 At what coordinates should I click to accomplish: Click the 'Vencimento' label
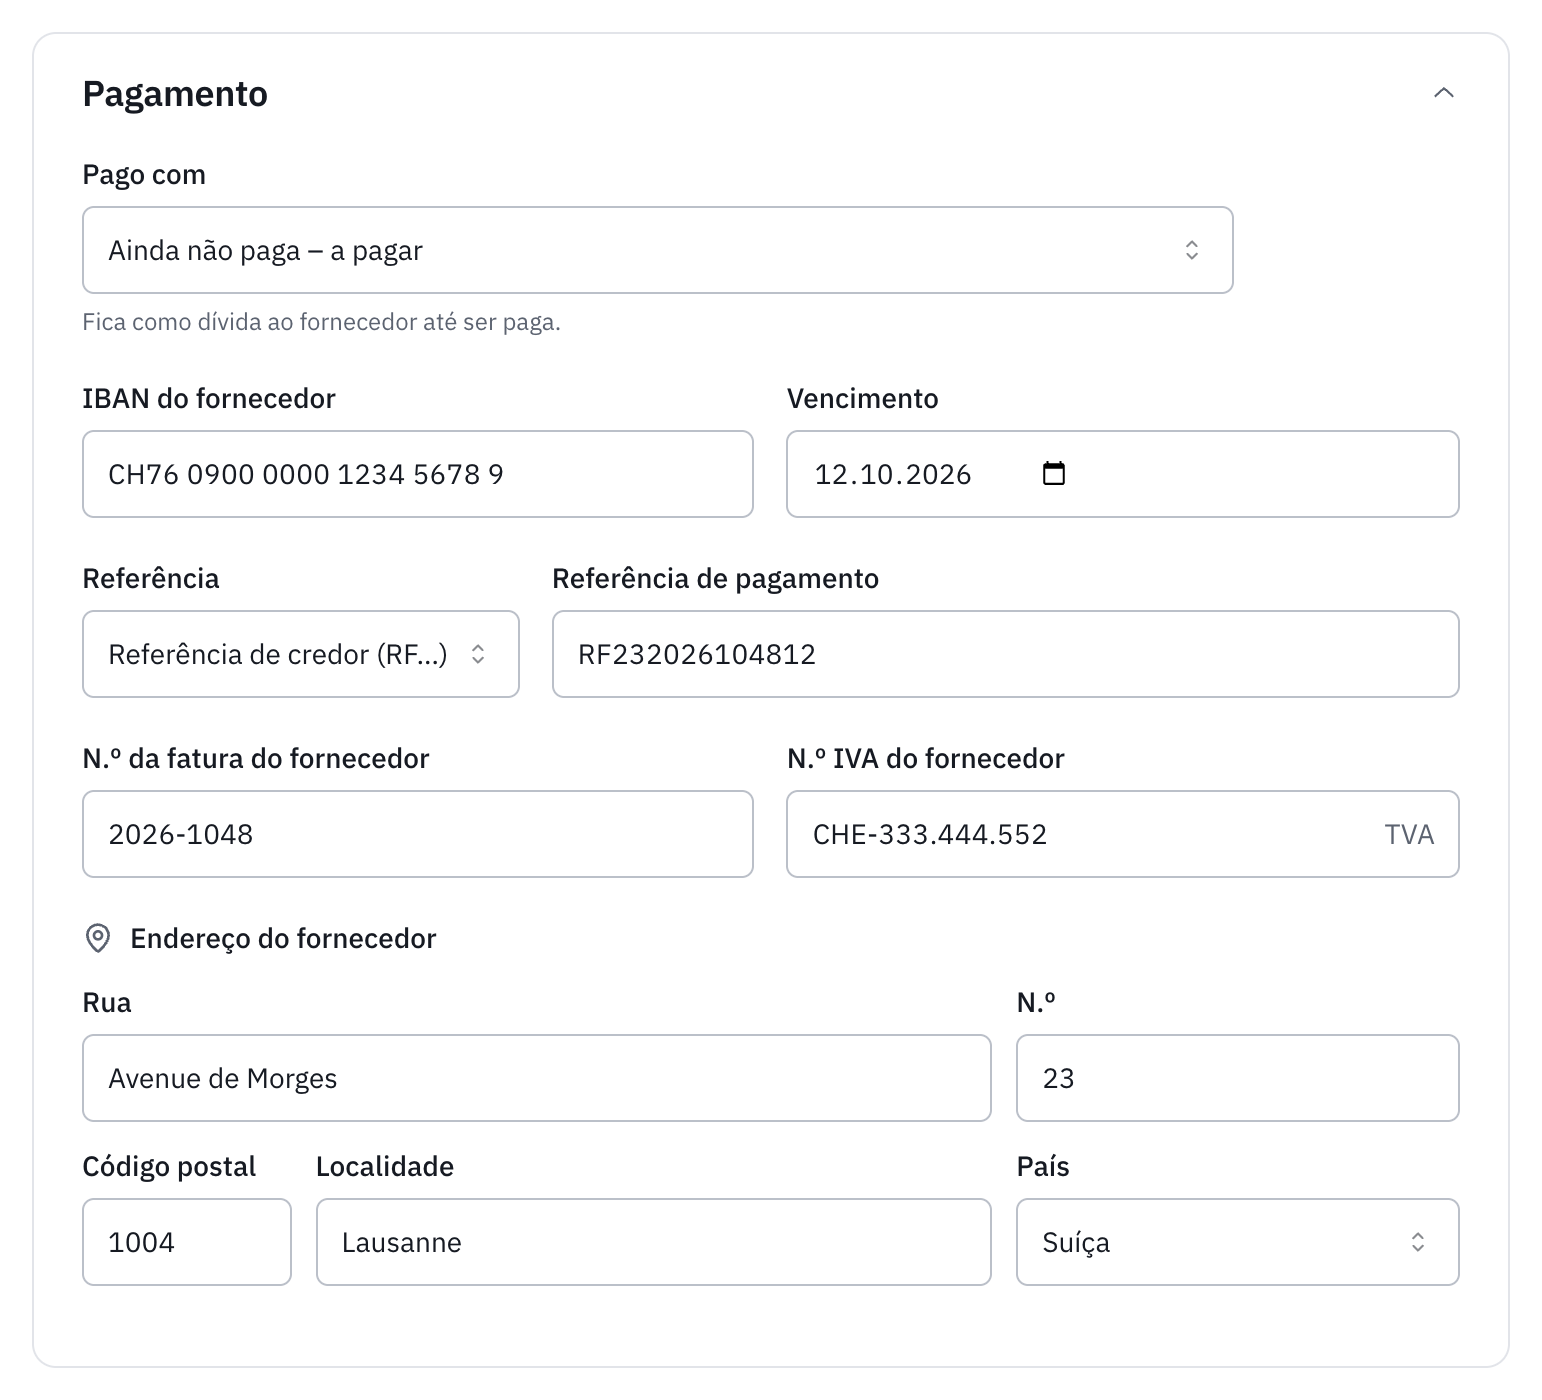[862, 398]
